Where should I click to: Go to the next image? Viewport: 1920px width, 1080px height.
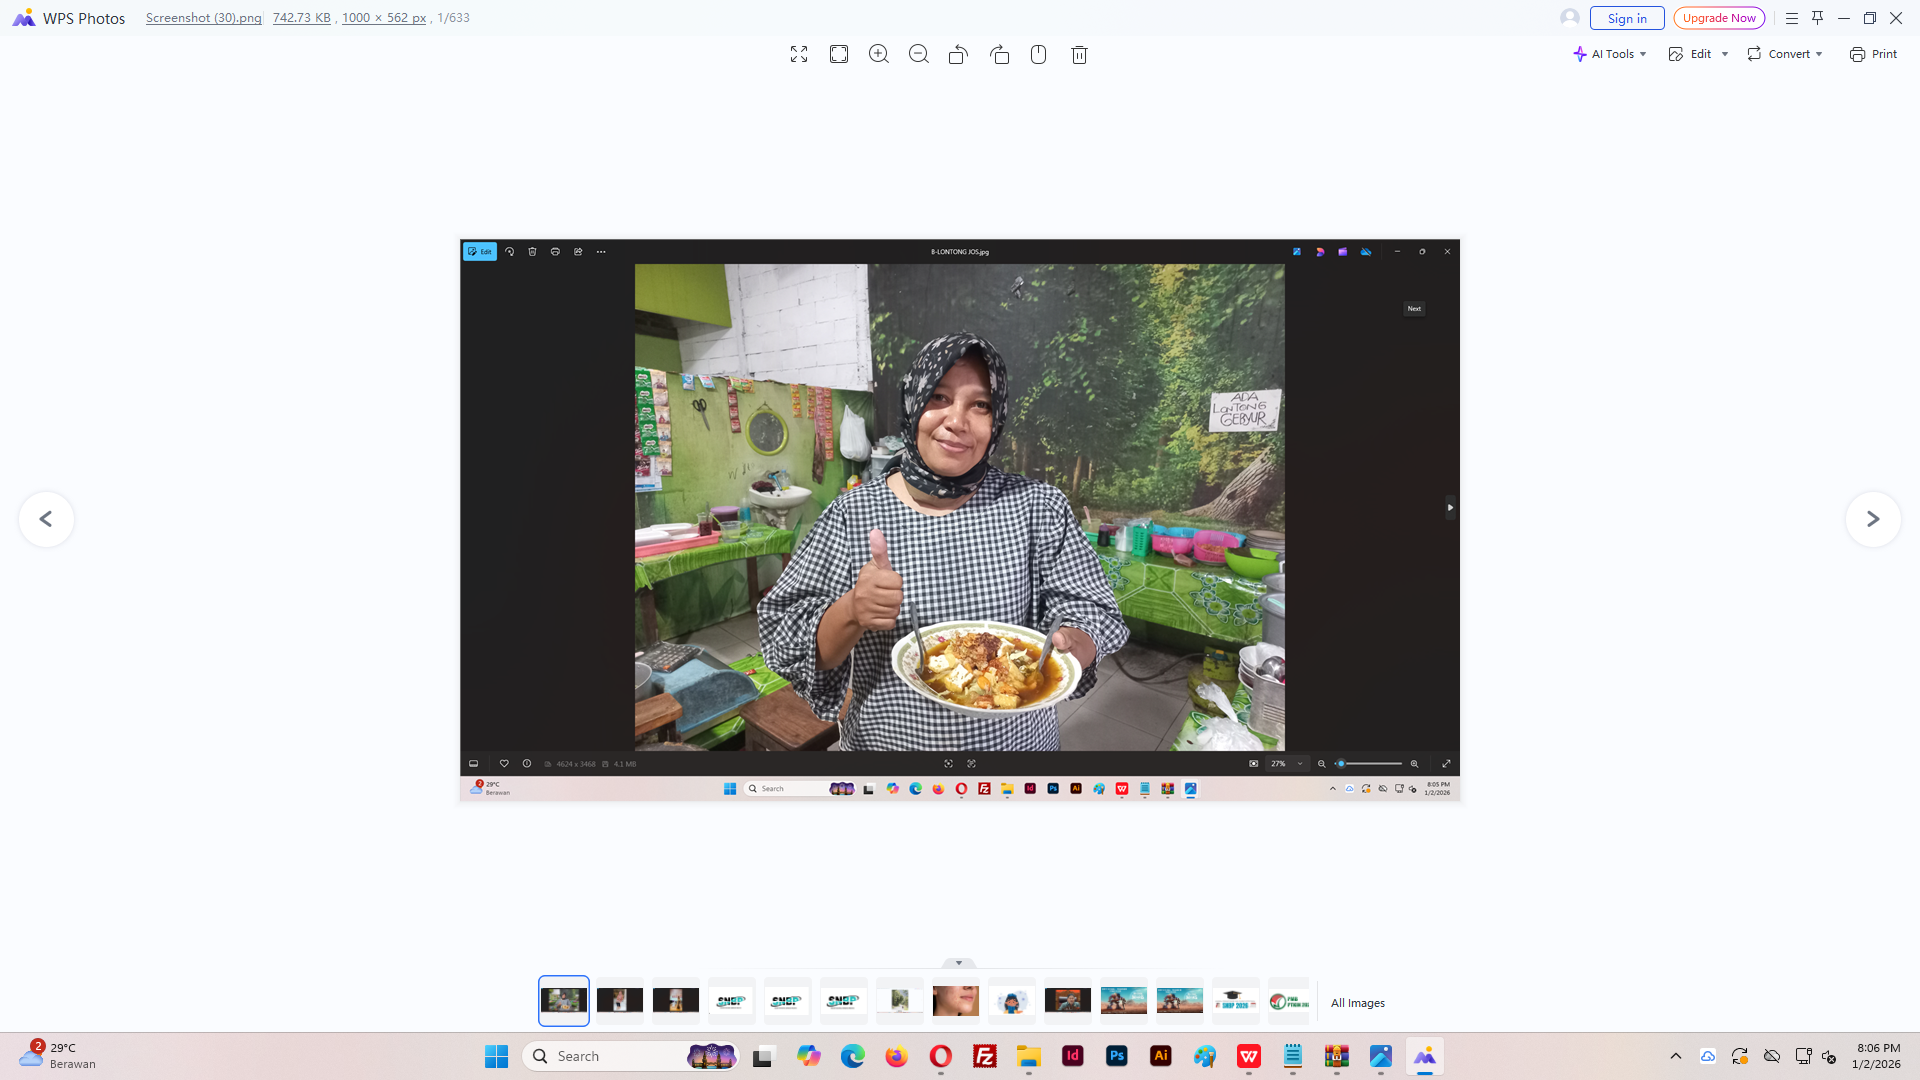coord(1873,519)
